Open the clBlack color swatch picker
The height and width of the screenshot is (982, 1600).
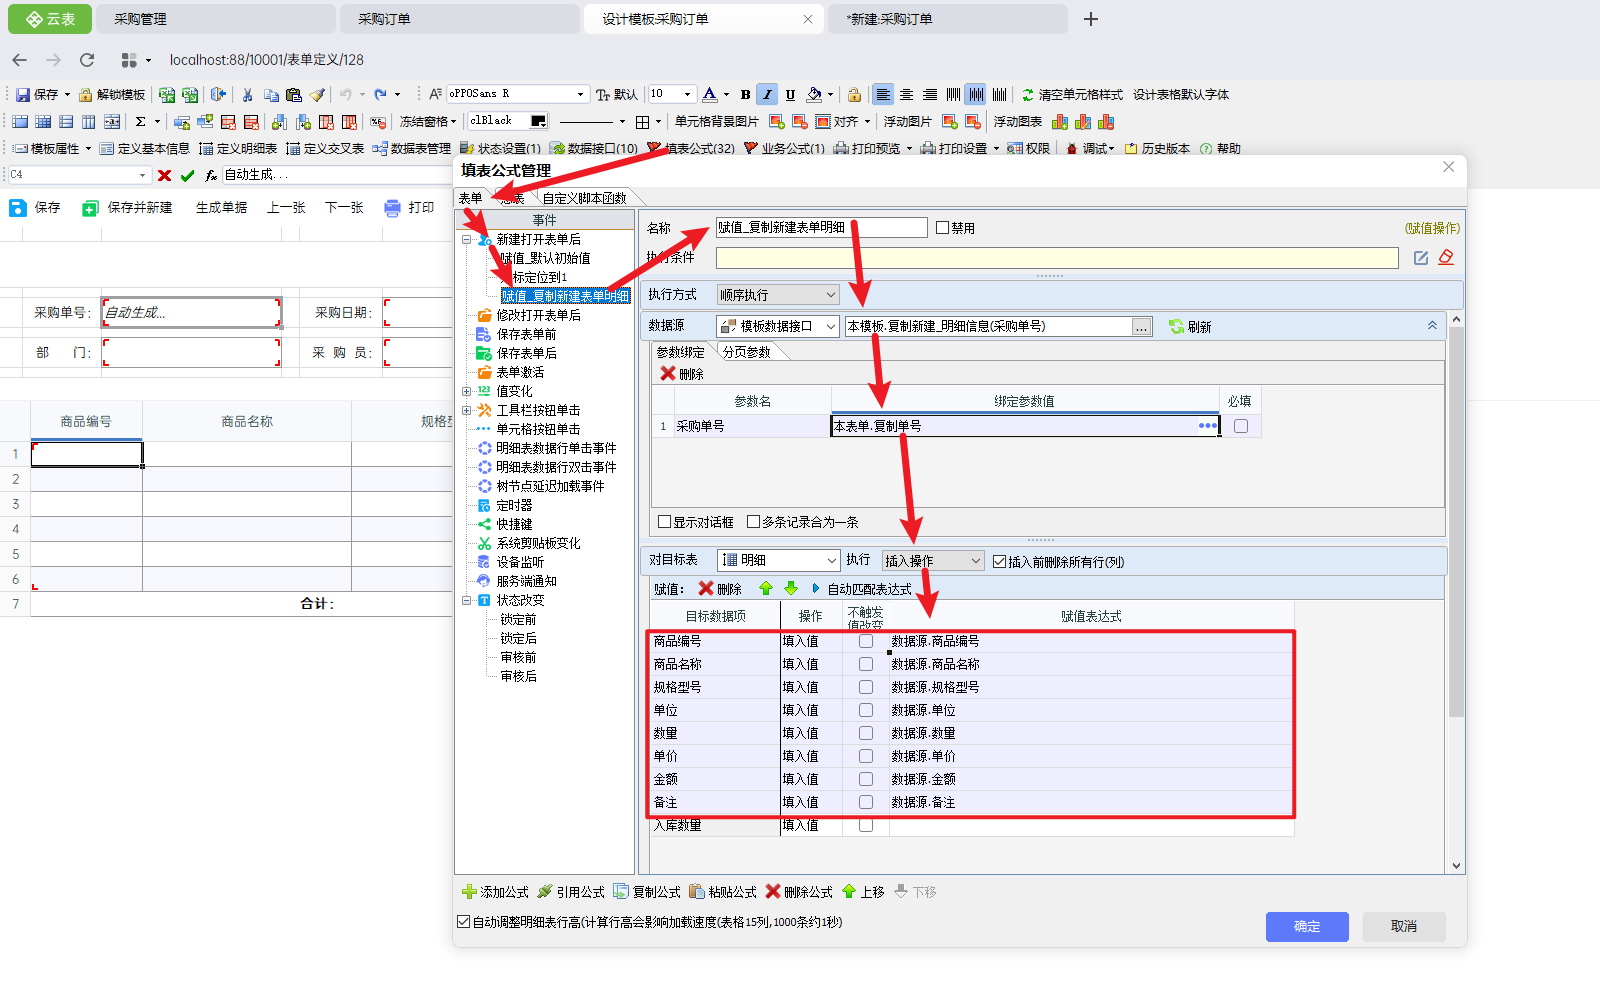(x=538, y=121)
